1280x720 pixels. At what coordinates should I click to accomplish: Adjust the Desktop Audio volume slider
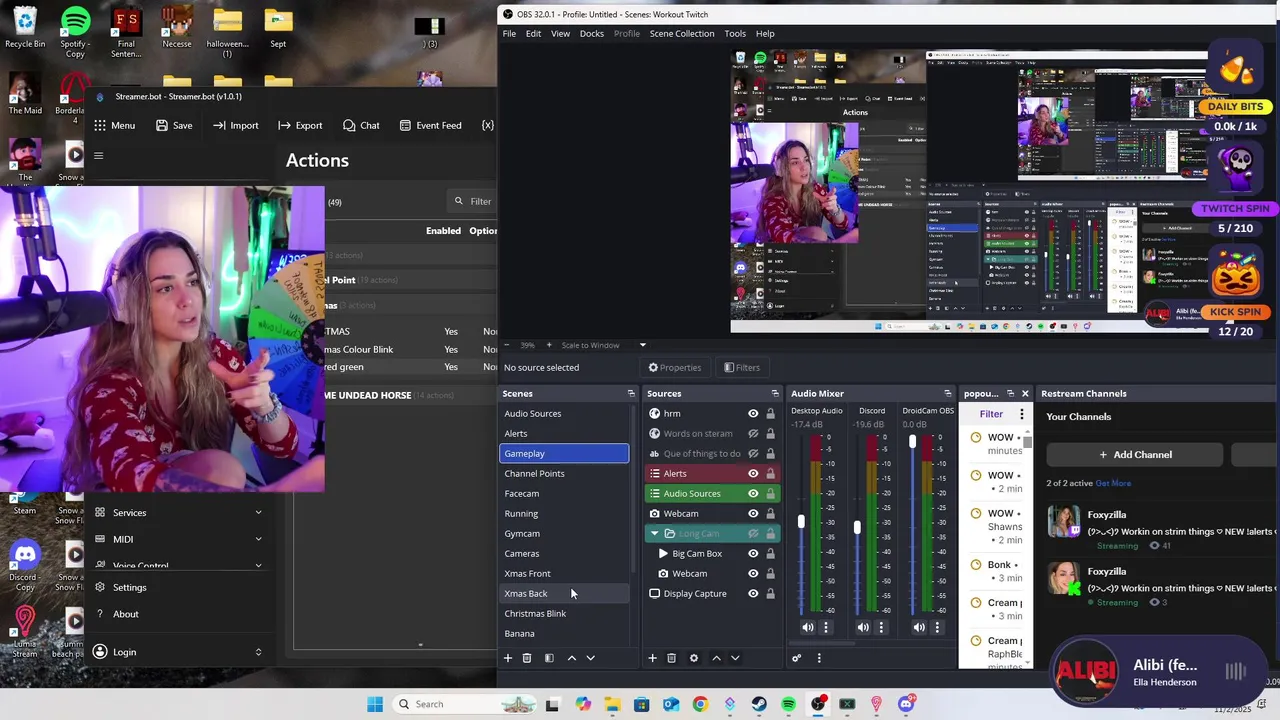pos(801,521)
